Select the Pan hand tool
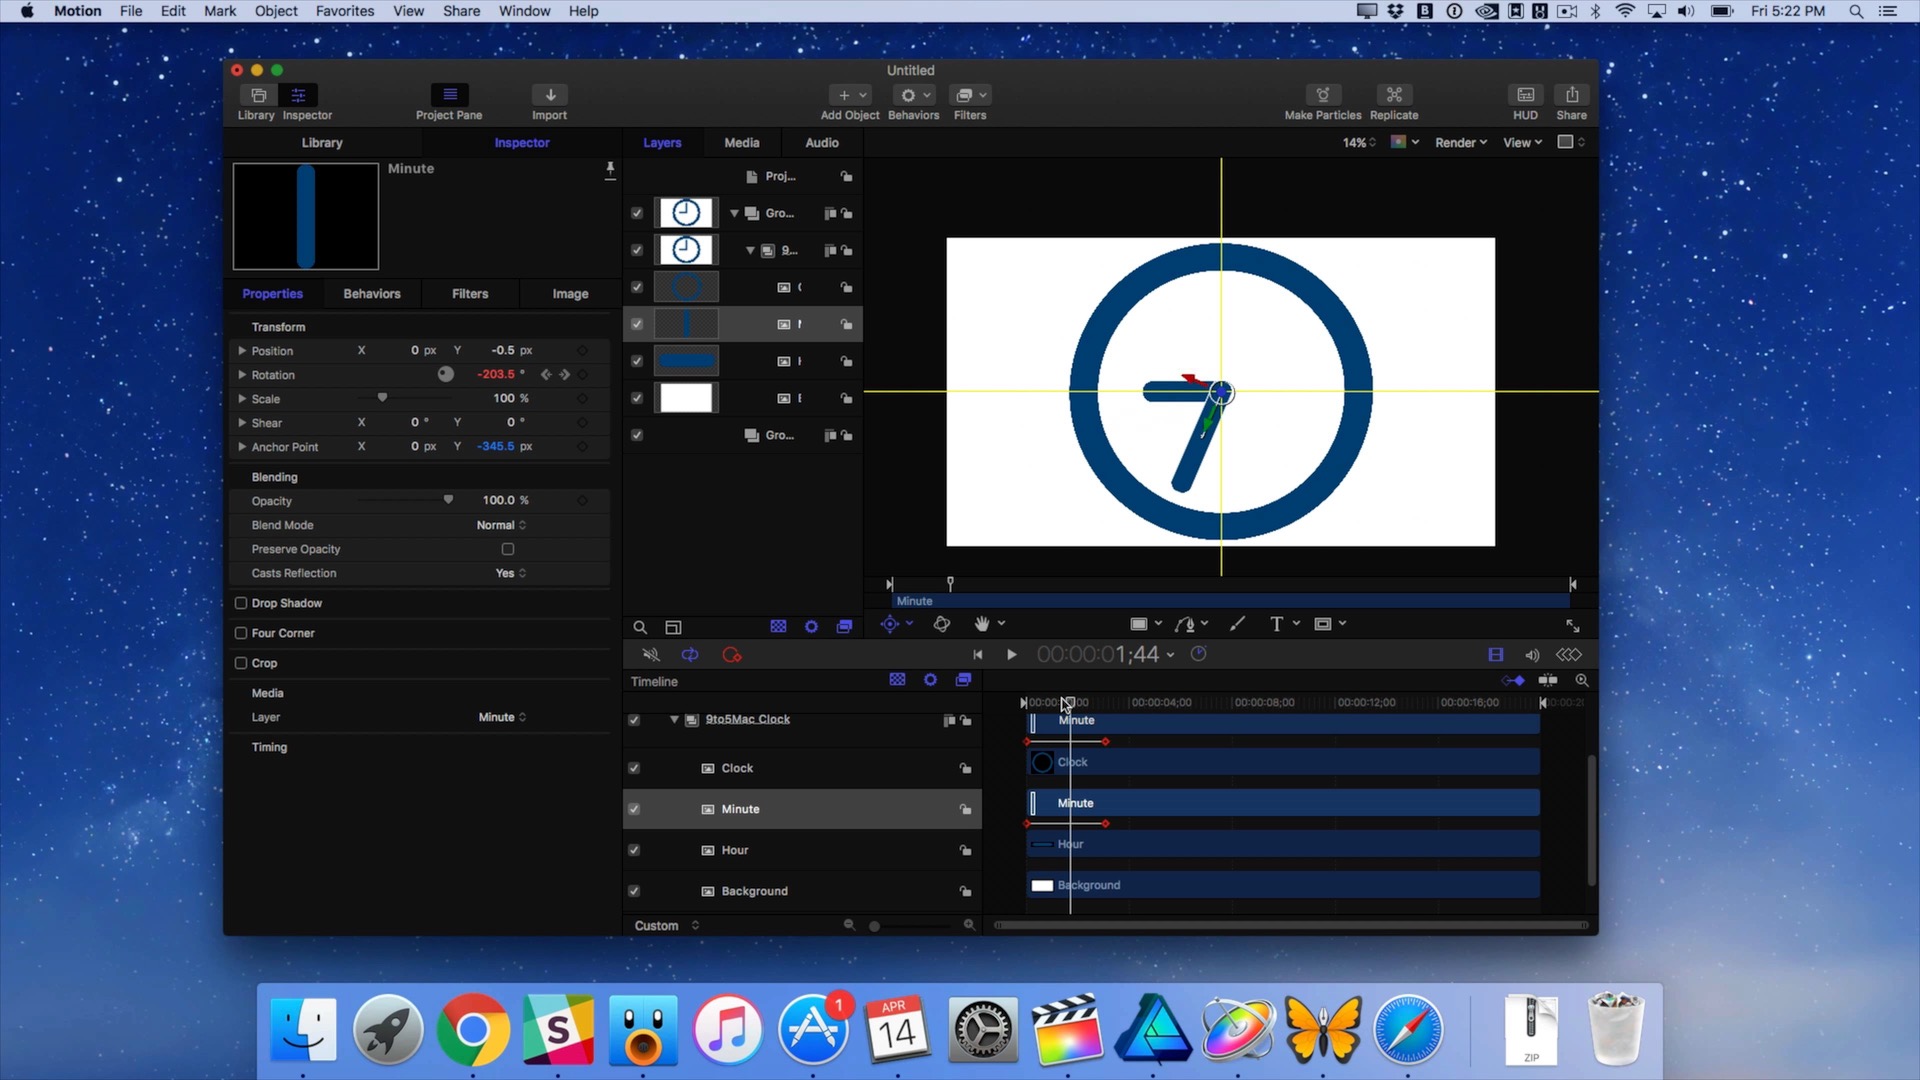The width and height of the screenshot is (1920, 1080). (x=982, y=624)
